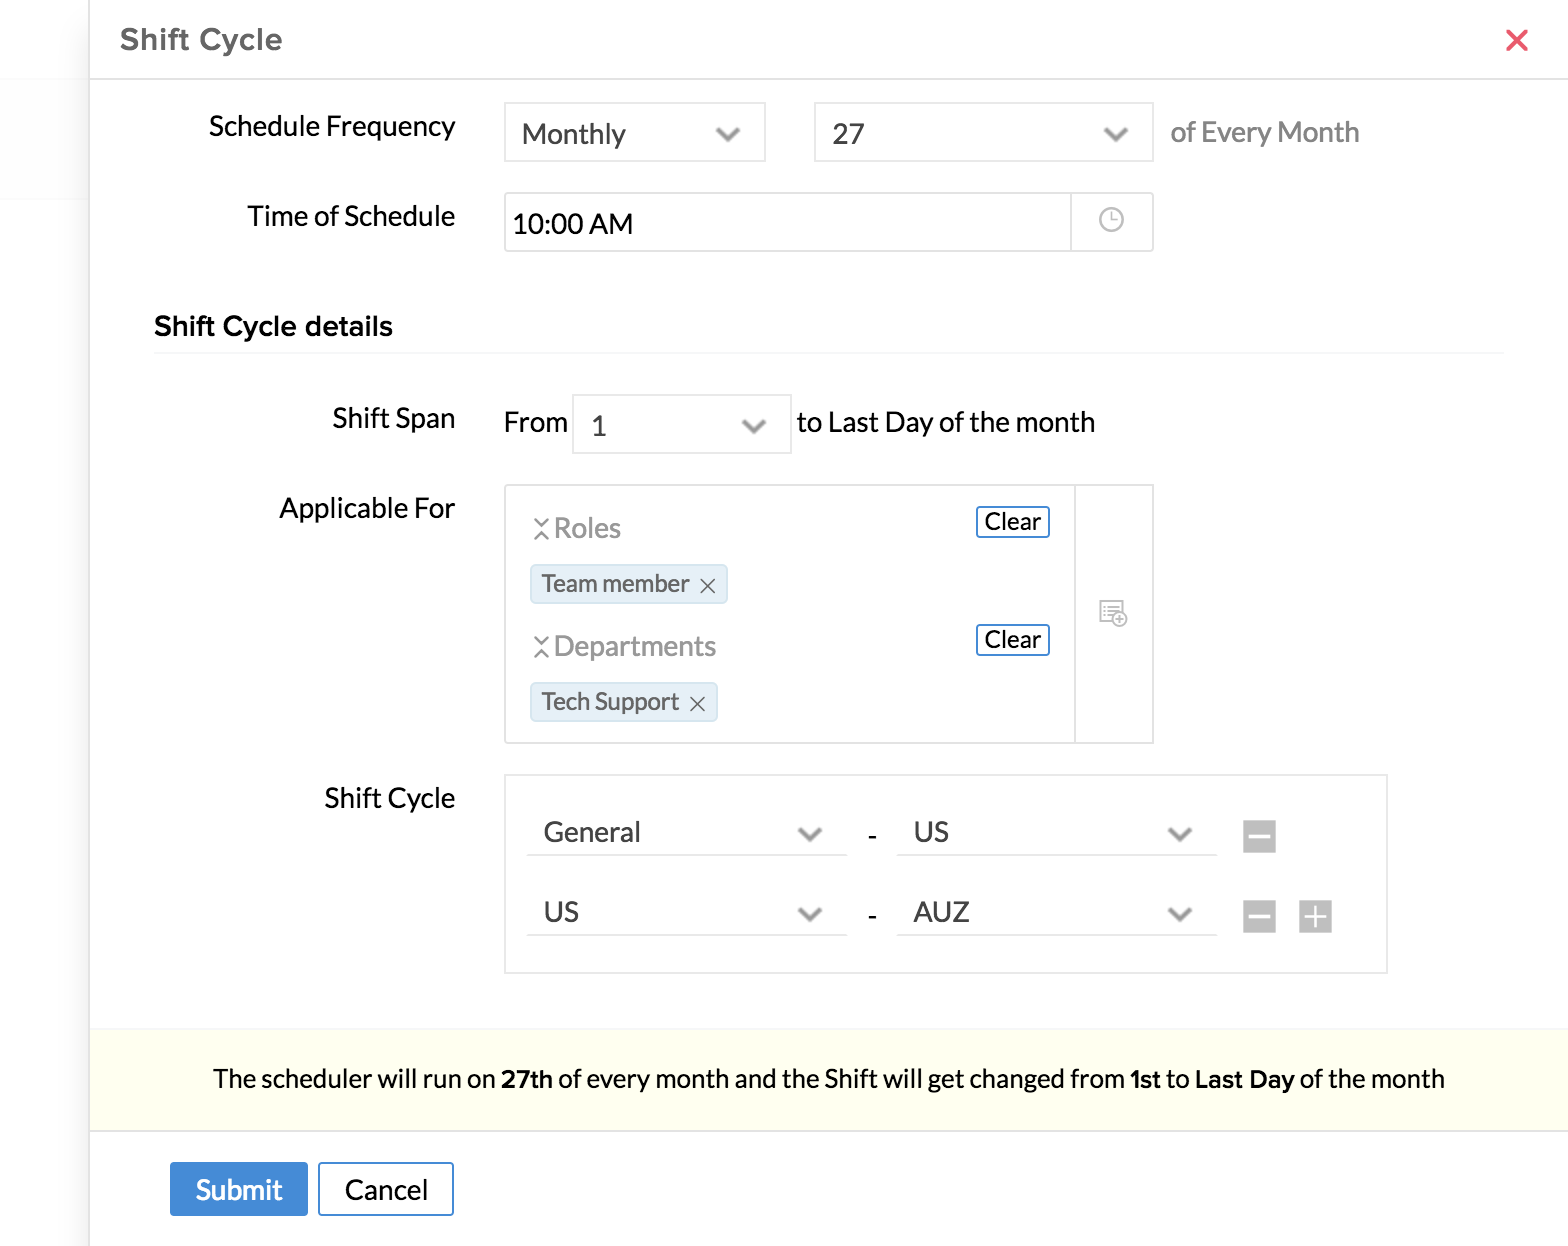Open the General shift dropdown
Viewport: 1568px width, 1246px height.
coord(685,832)
